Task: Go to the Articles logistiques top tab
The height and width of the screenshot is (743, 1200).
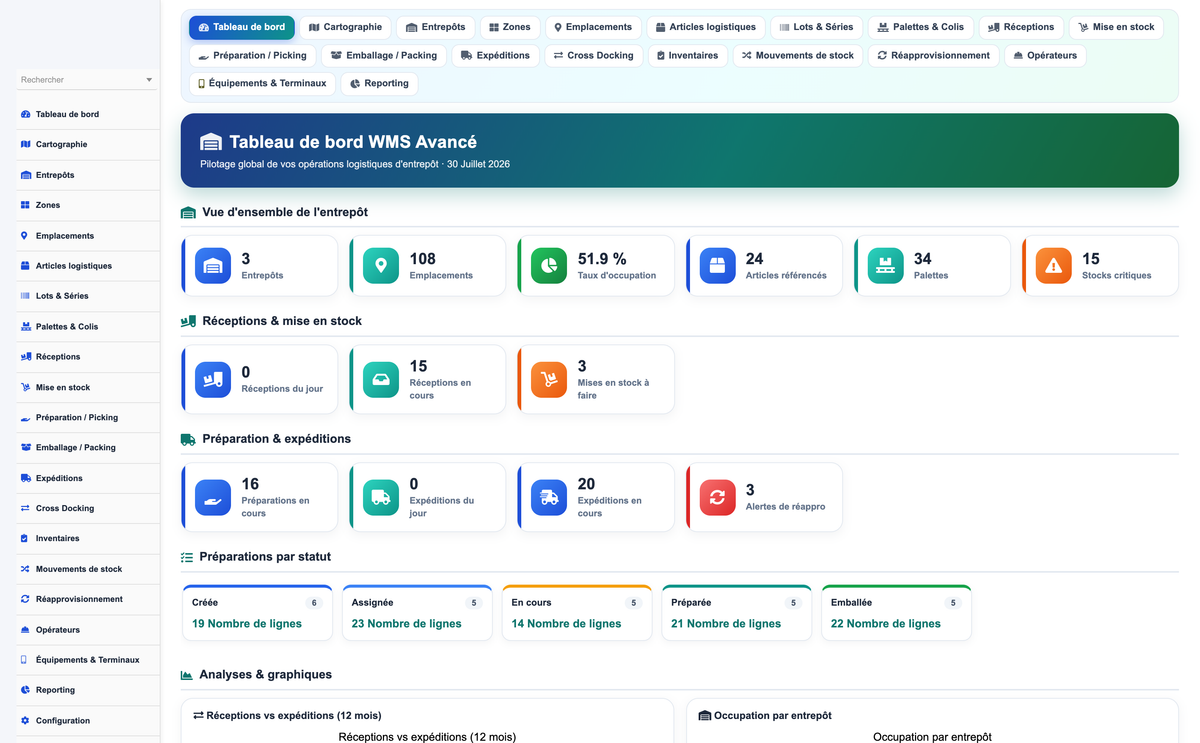Action: pos(706,27)
